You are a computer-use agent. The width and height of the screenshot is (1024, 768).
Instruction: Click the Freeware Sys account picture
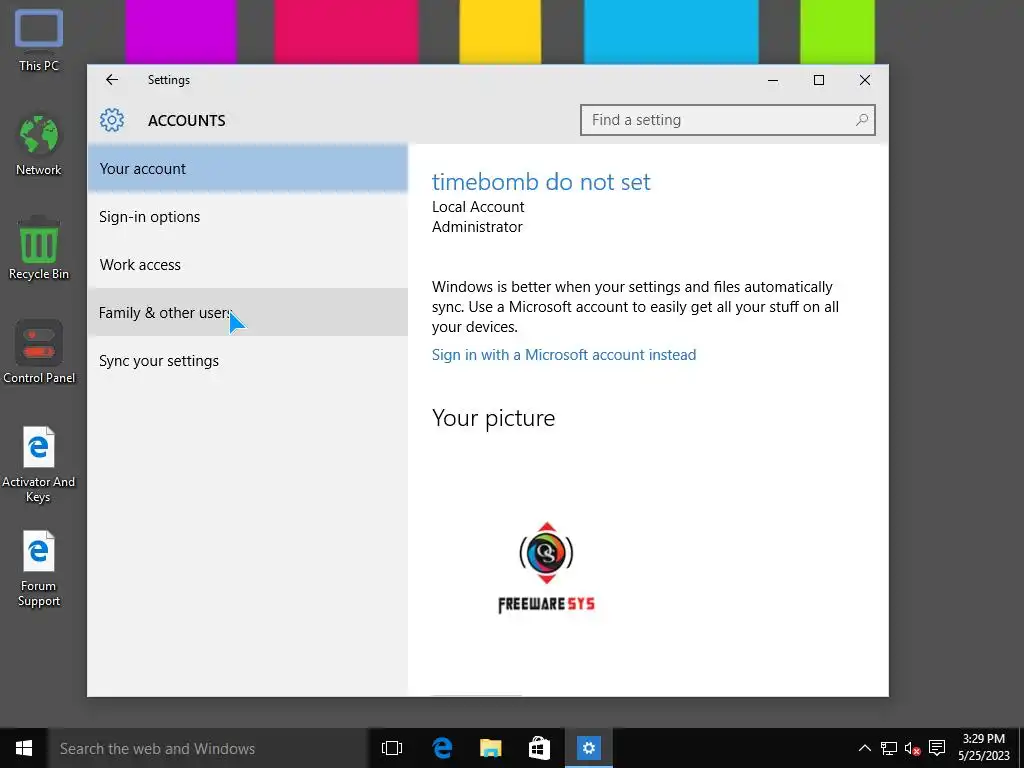(x=547, y=567)
